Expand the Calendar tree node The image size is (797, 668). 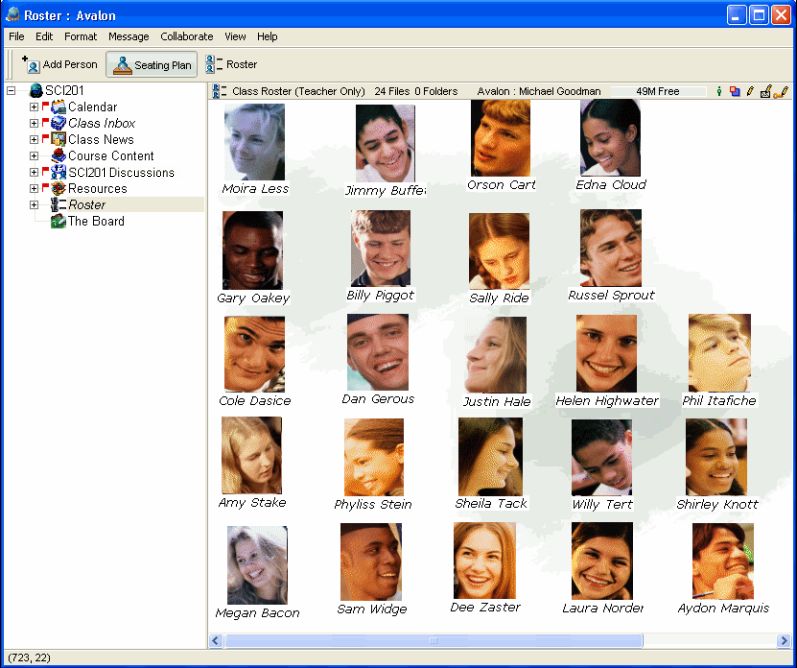(34, 107)
